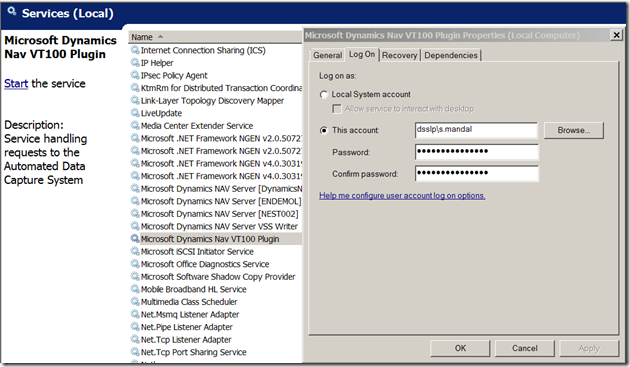Focus the Confirm password field
This screenshot has width=630, height=367.
(x=477, y=174)
